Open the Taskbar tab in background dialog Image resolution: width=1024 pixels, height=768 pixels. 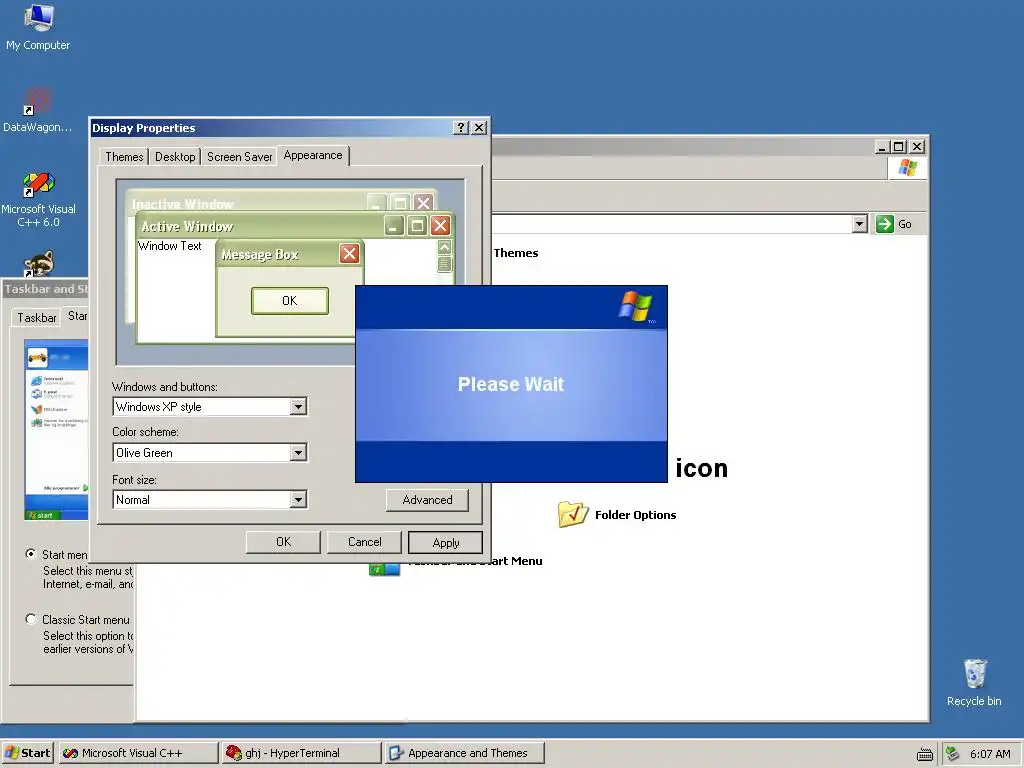(x=37, y=317)
